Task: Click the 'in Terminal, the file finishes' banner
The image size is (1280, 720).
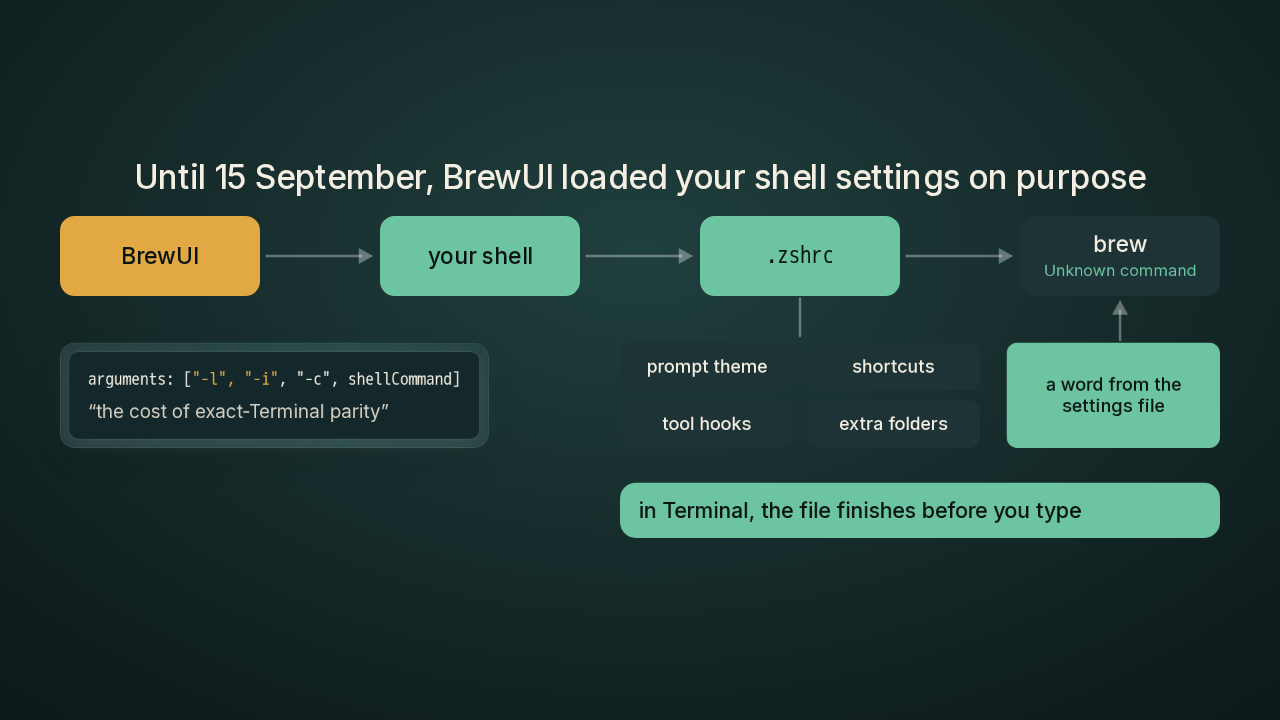Action: (920, 510)
